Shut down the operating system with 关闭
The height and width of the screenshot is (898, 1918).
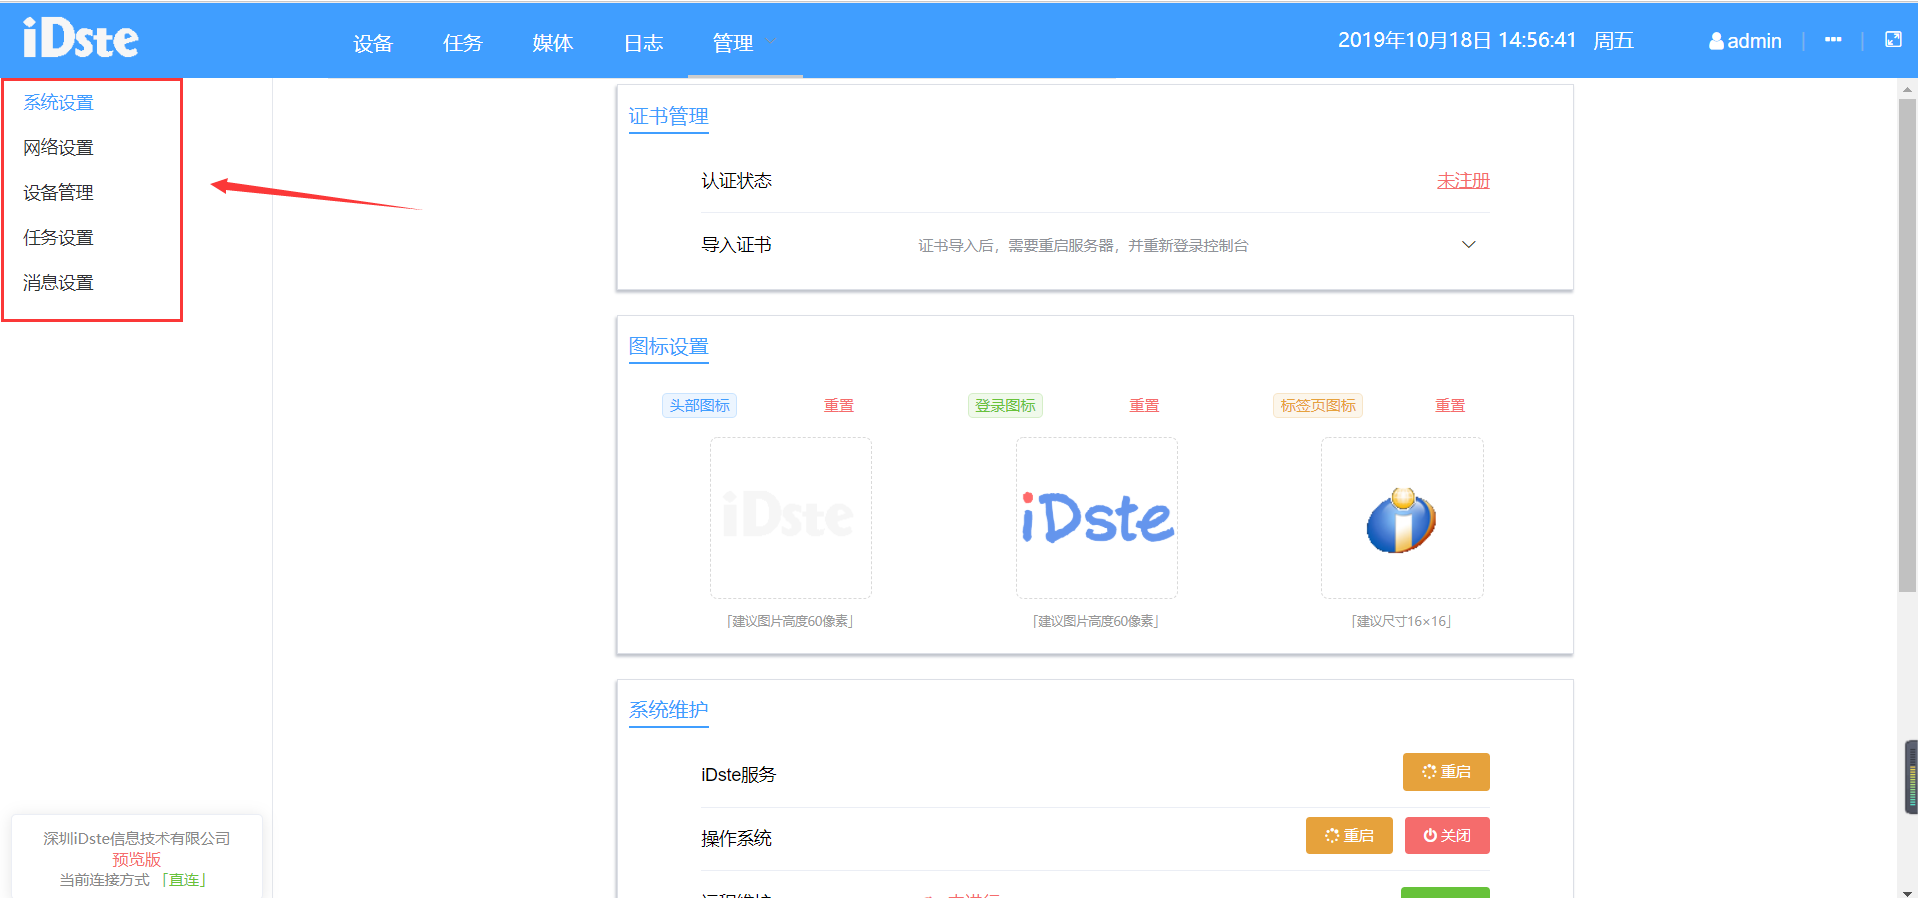point(1446,836)
